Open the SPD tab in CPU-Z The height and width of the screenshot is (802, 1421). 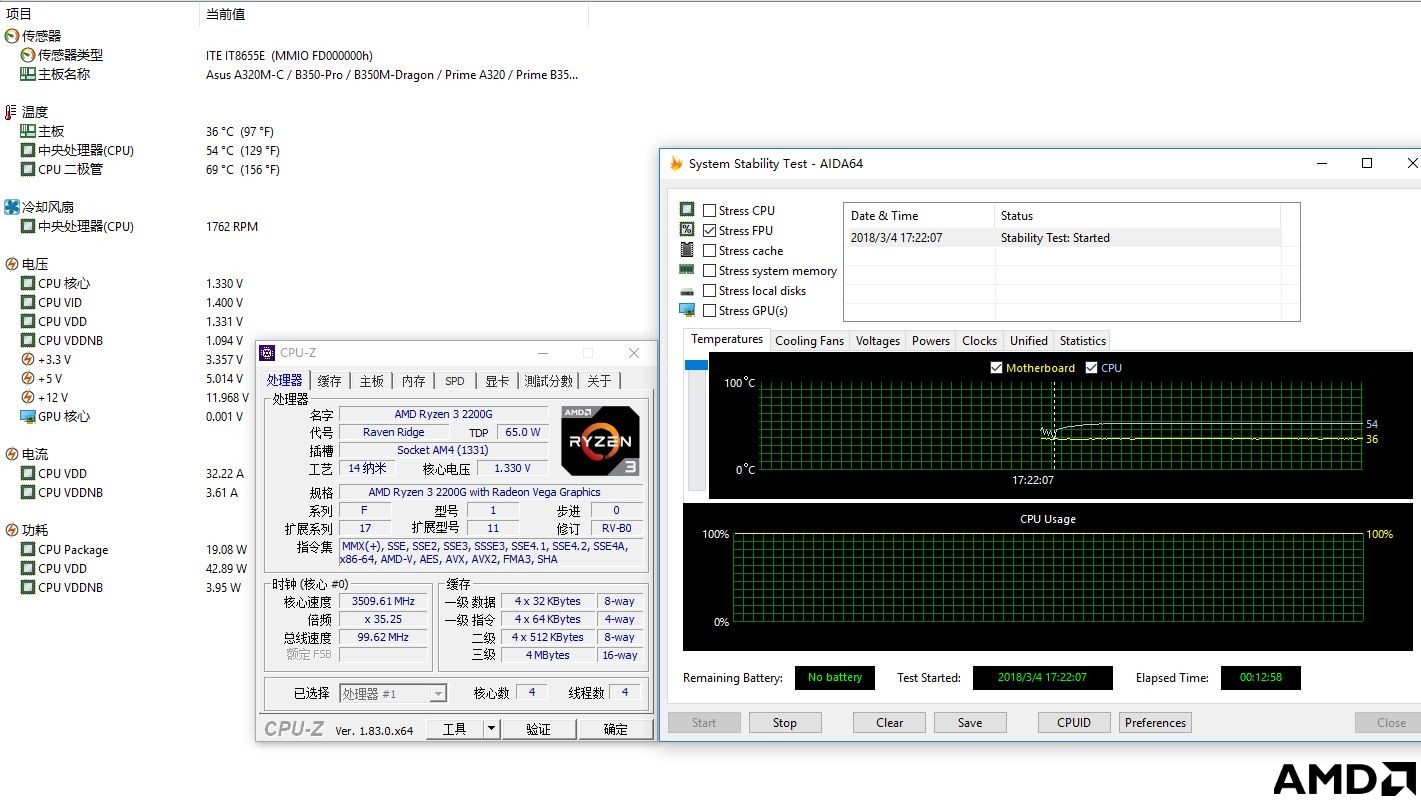455,381
